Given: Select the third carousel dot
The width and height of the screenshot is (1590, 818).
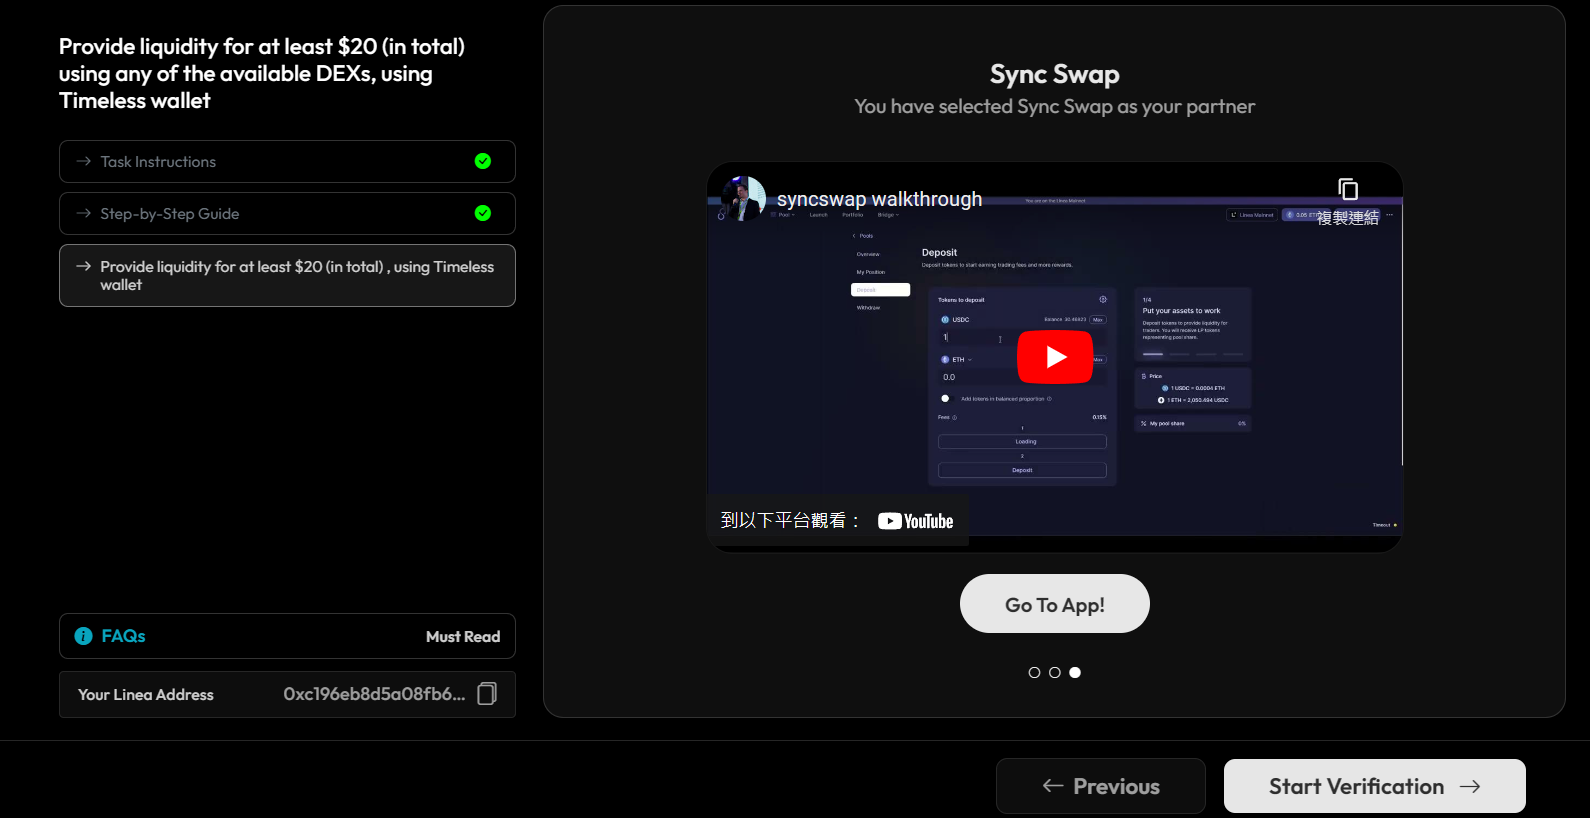Looking at the screenshot, I should pos(1075,672).
